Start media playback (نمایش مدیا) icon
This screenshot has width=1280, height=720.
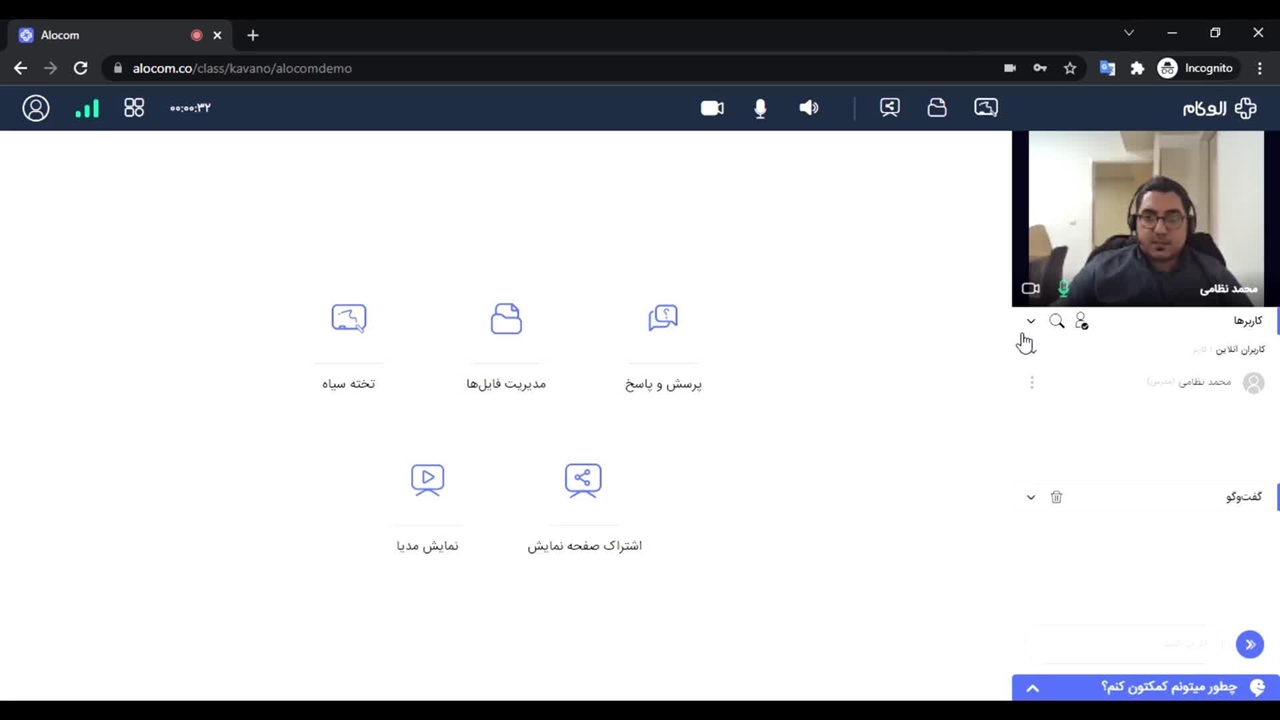pos(427,480)
